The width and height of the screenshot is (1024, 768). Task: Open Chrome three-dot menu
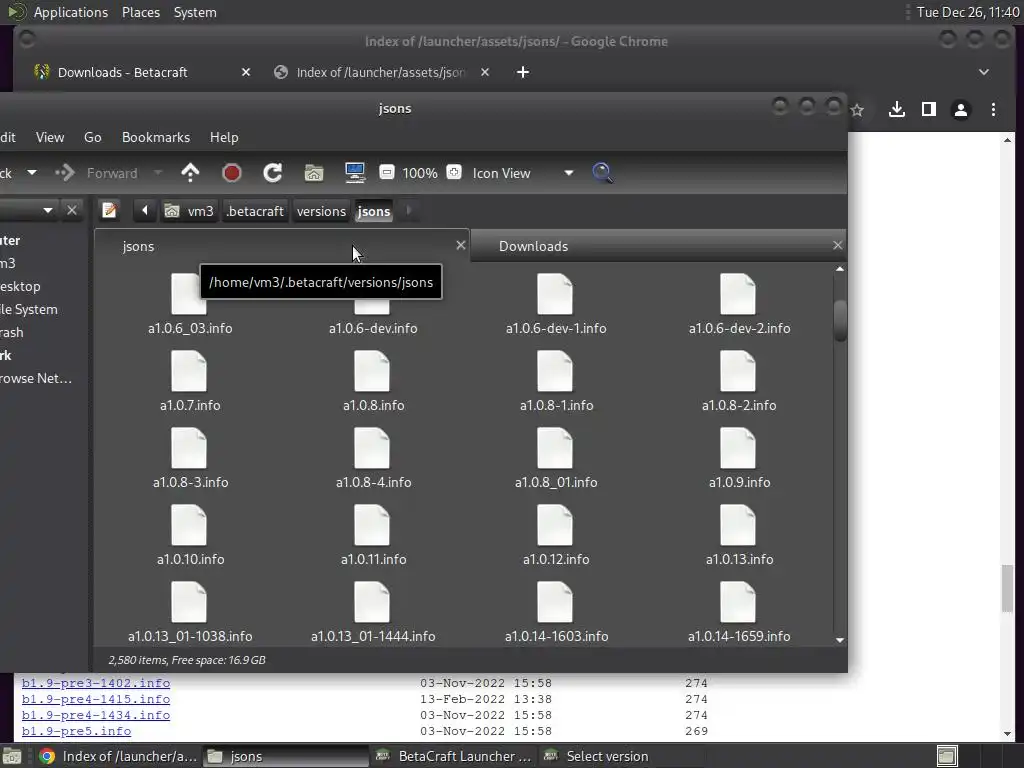pyautogui.click(x=993, y=110)
